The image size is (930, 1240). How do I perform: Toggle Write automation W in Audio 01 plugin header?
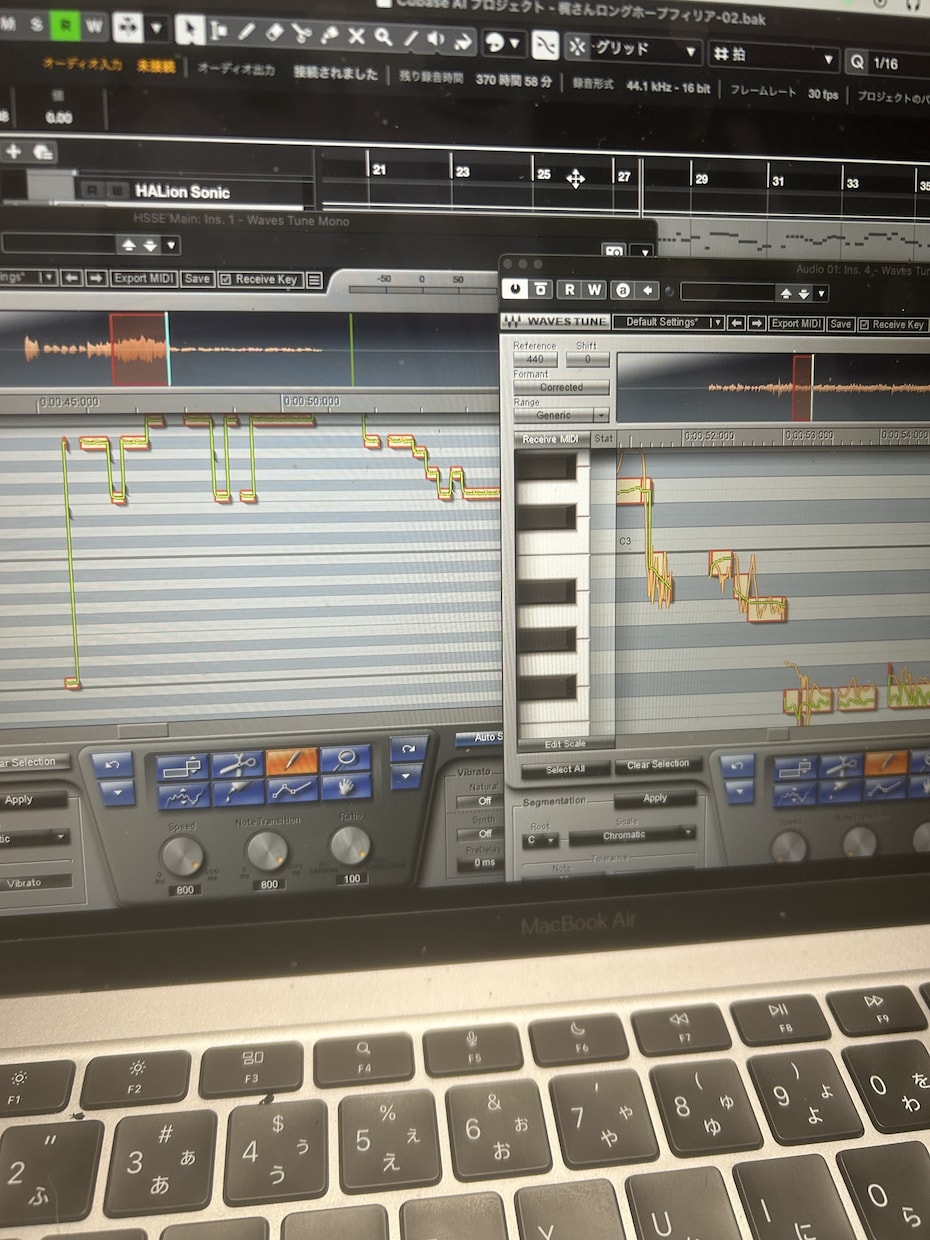pyautogui.click(x=593, y=290)
